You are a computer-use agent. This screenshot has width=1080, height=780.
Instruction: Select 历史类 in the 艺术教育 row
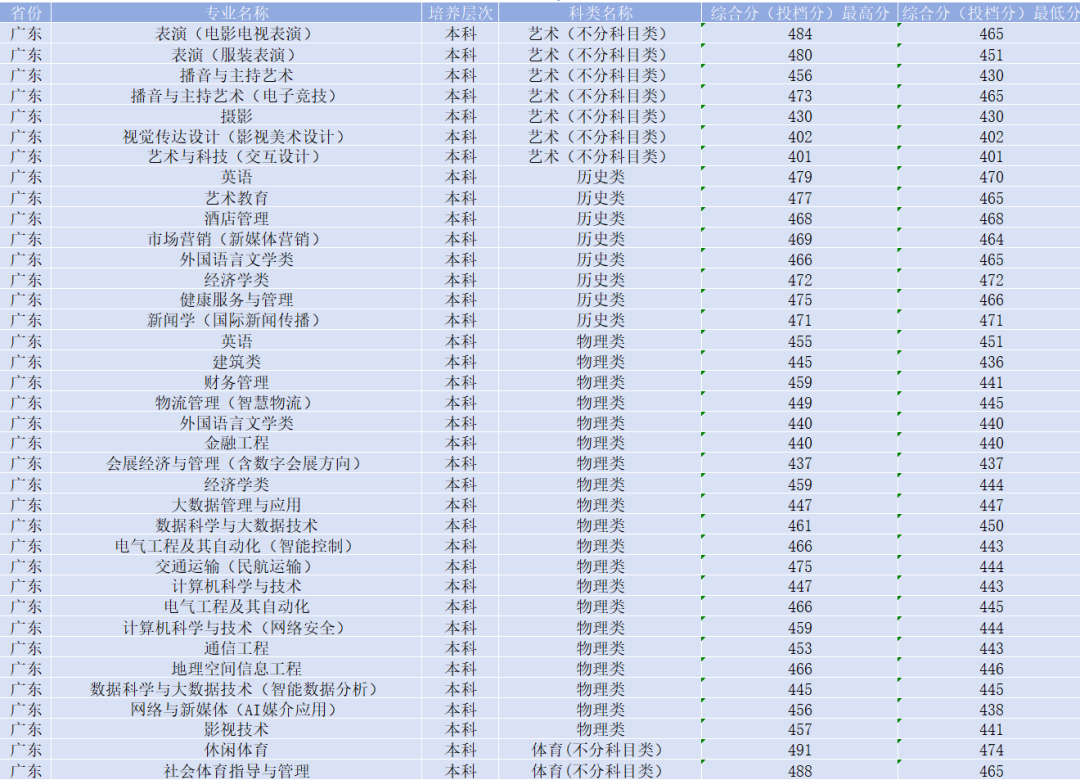coord(600,198)
